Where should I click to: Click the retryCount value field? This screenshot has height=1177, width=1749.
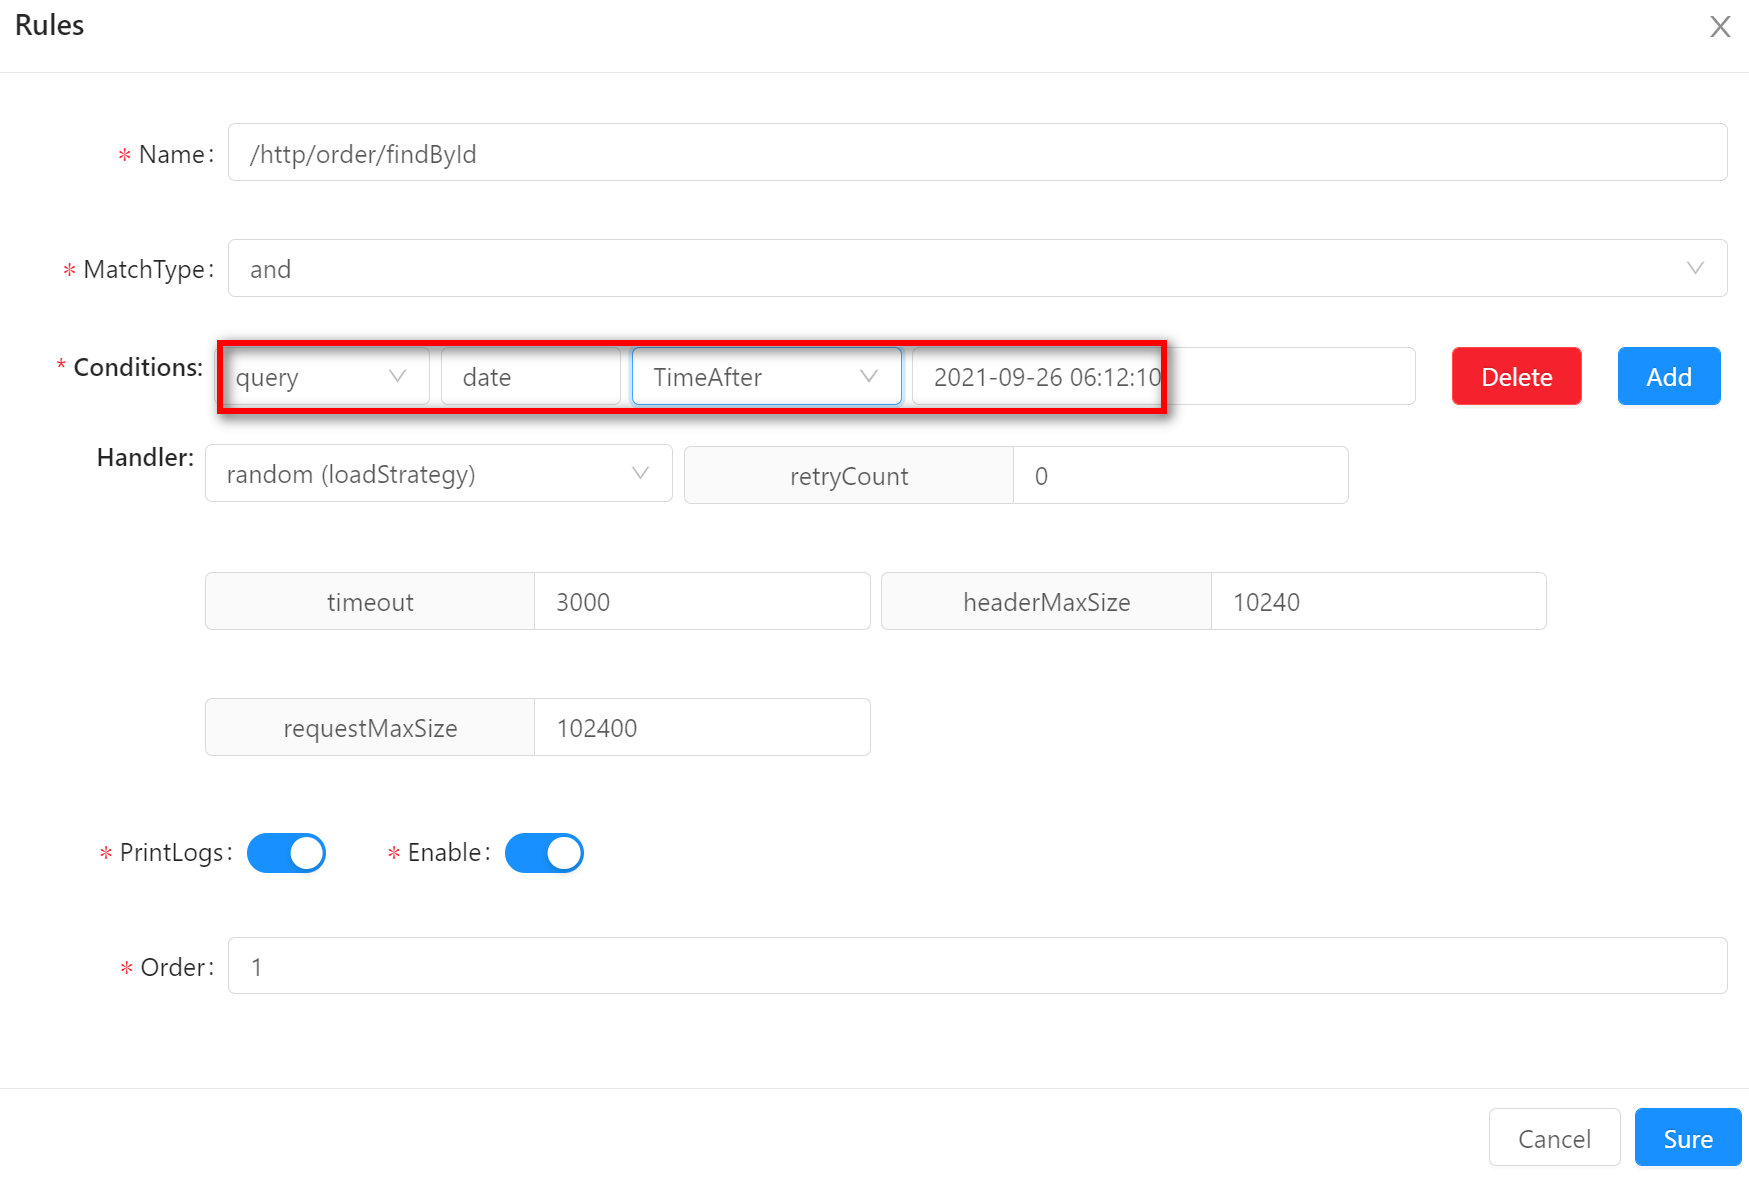click(x=1179, y=476)
